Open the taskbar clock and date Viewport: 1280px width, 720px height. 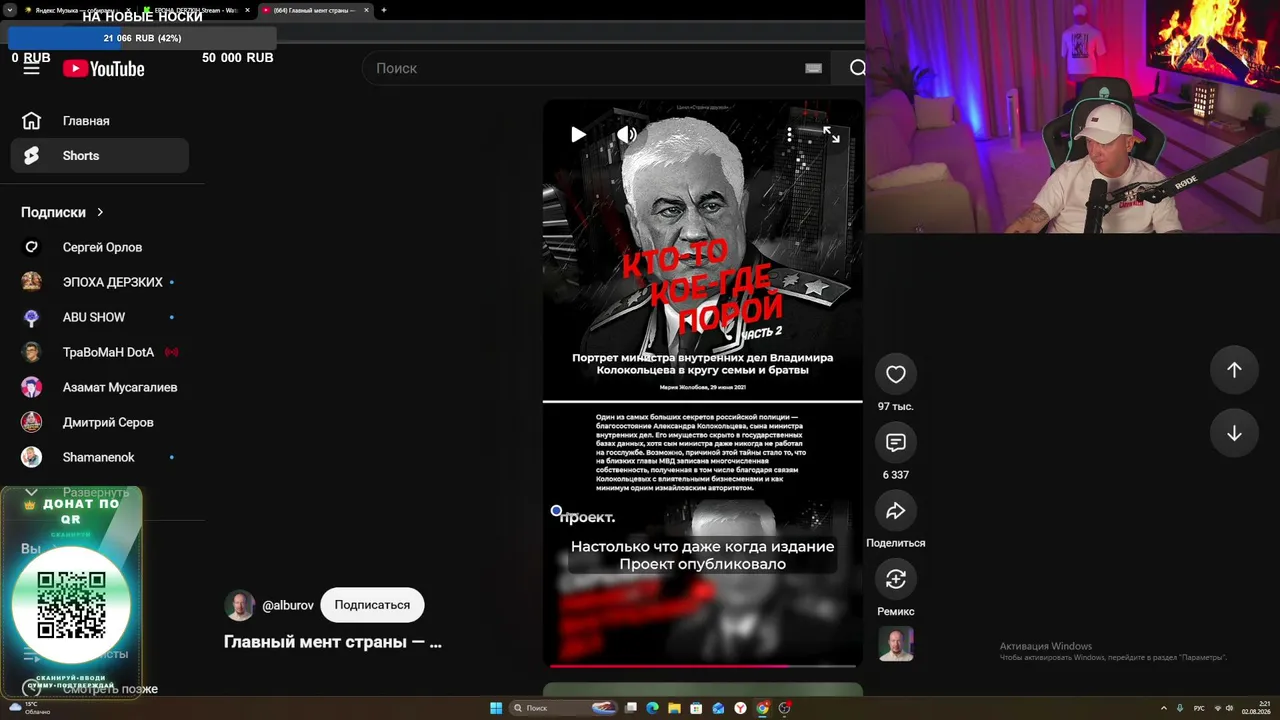(1255, 708)
